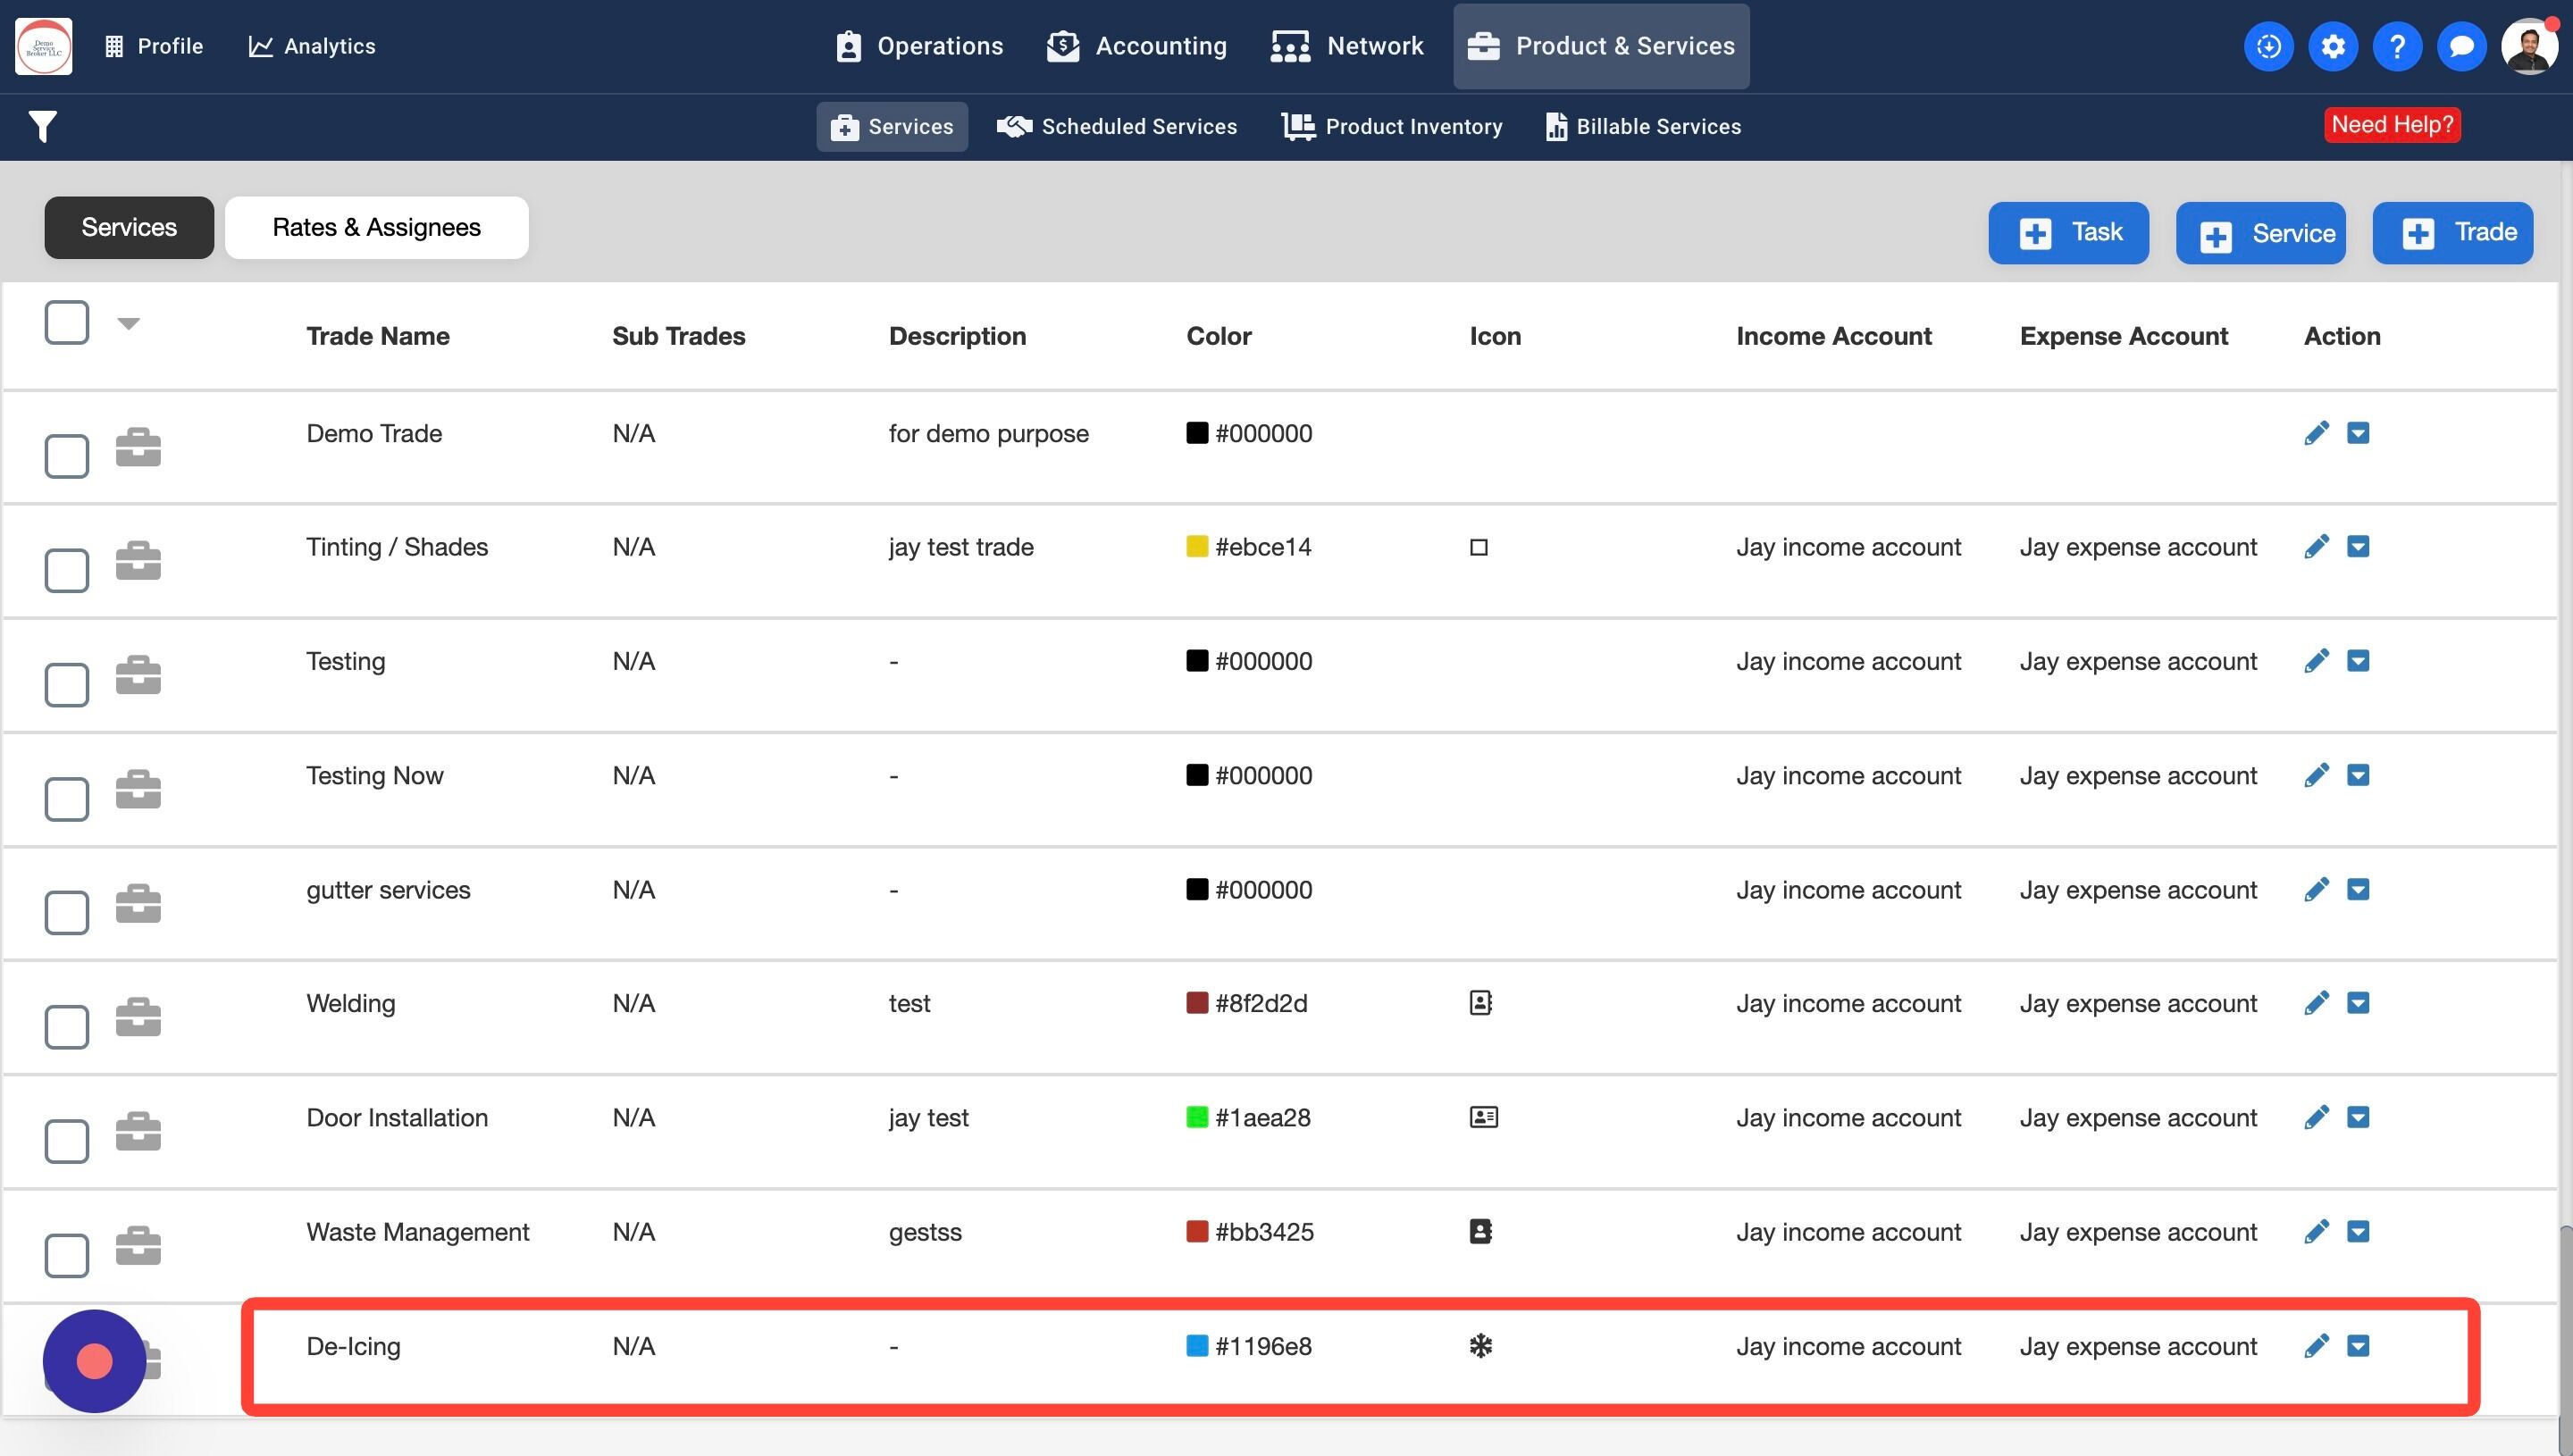Viewport: 2573px width, 1456px height.
Task: Click the green #1aea28 color swatch
Action: [x=1196, y=1117]
